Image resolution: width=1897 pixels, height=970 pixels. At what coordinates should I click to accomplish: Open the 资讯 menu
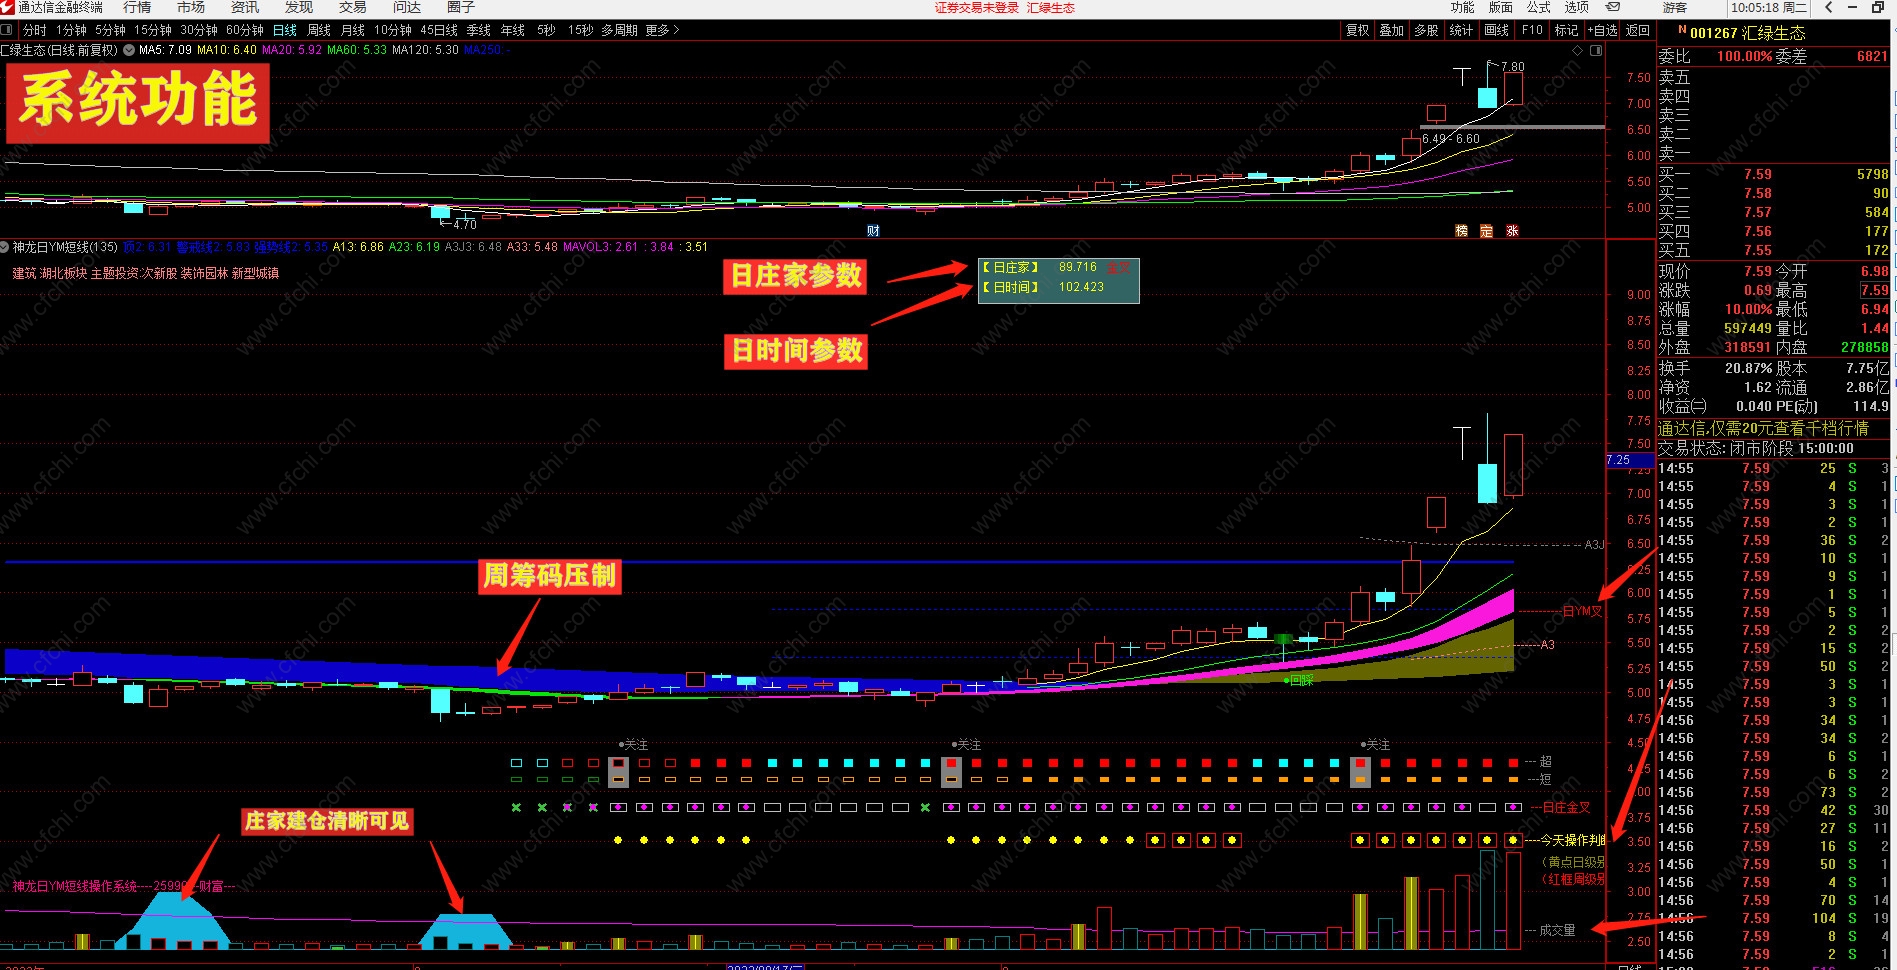click(x=245, y=8)
